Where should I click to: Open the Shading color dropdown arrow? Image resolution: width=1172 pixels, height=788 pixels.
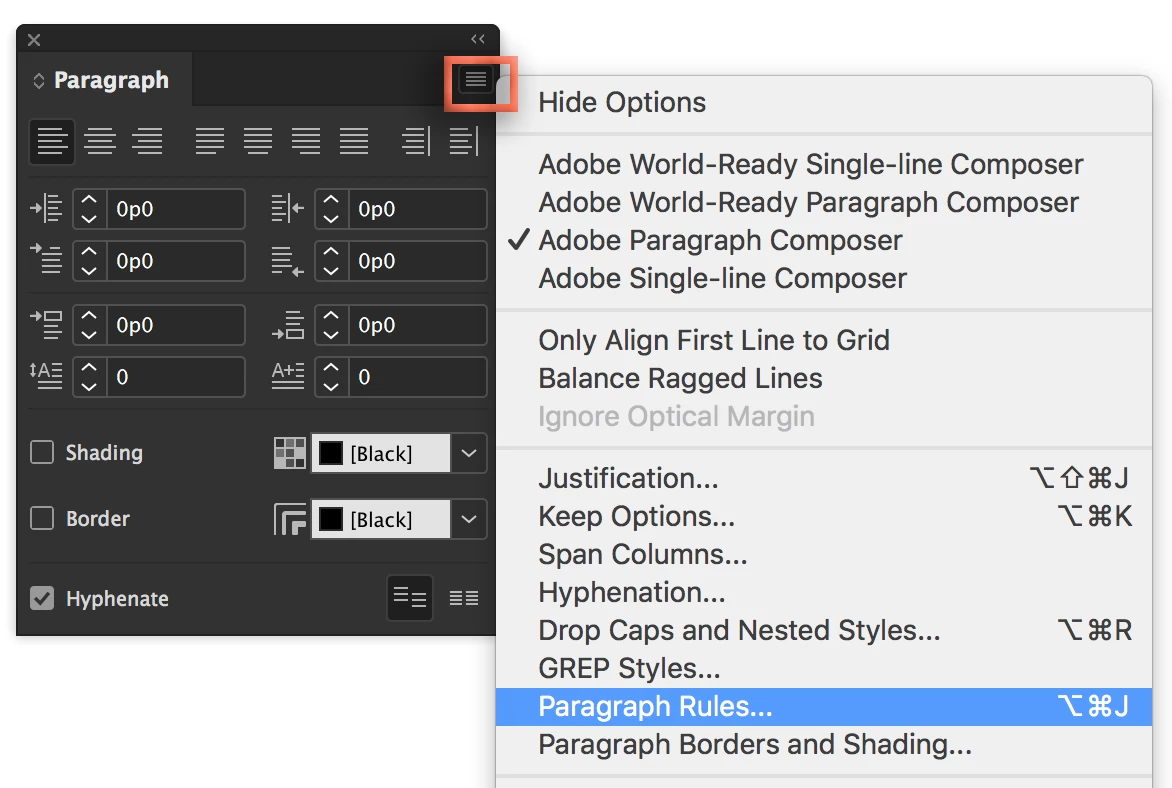coord(469,453)
